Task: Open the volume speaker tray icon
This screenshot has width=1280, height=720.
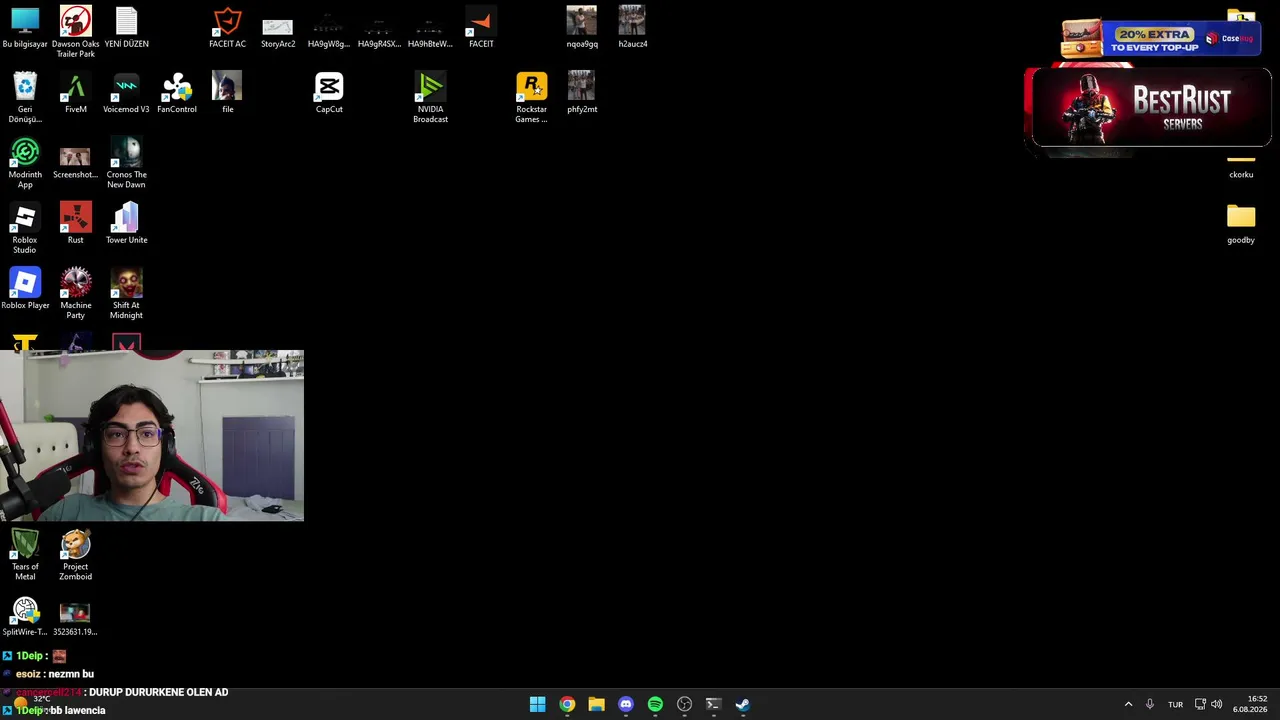Action: pos(1216,704)
